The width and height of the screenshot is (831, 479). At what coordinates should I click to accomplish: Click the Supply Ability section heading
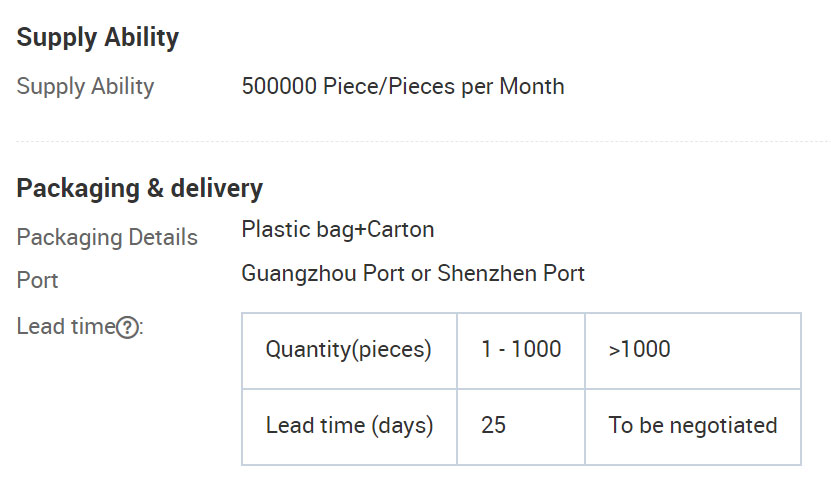pyautogui.click(x=98, y=38)
